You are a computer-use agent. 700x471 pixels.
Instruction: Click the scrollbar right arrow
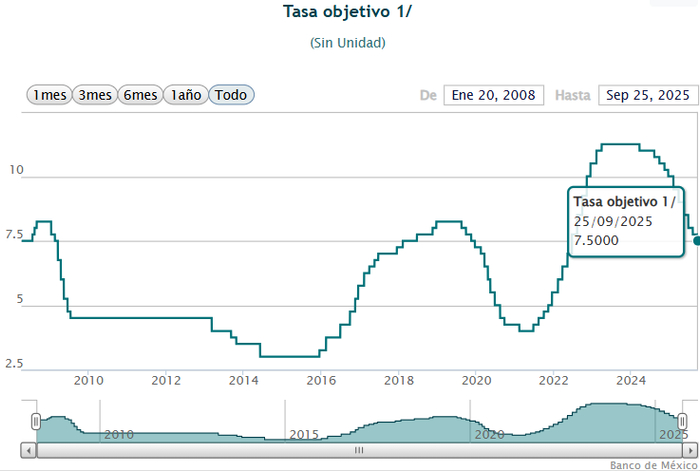(690, 450)
